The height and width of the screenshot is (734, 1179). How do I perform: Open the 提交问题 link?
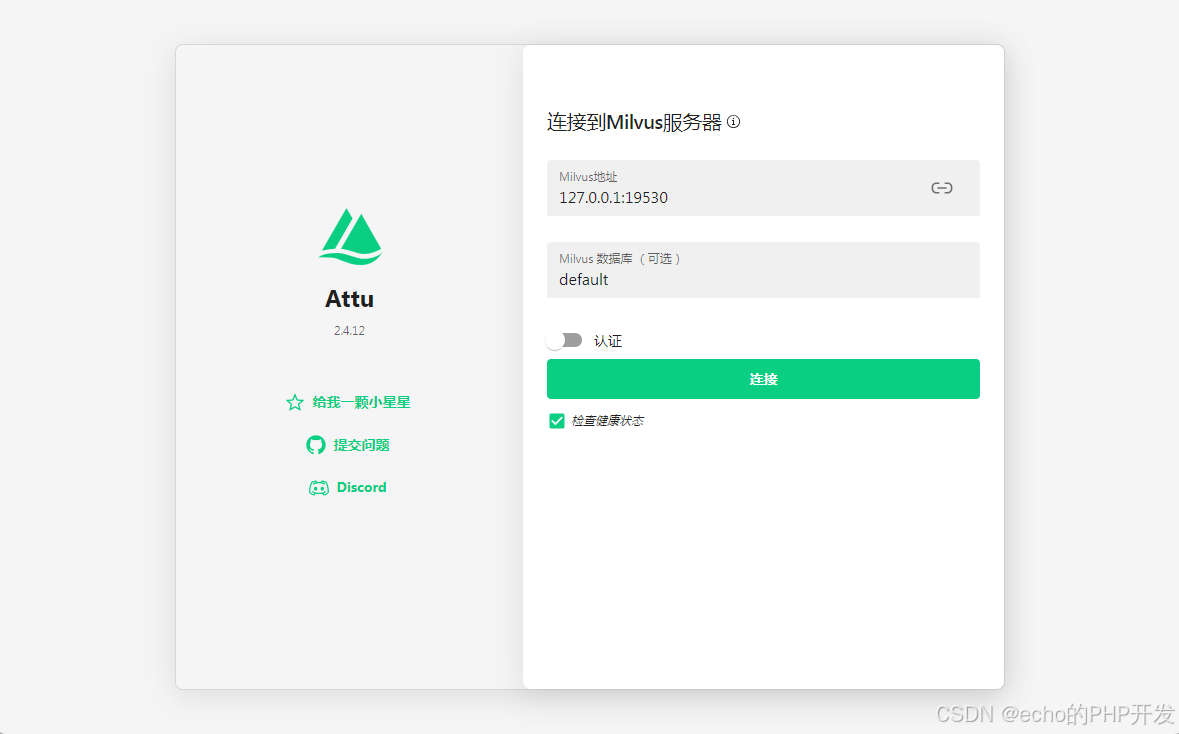(362, 445)
